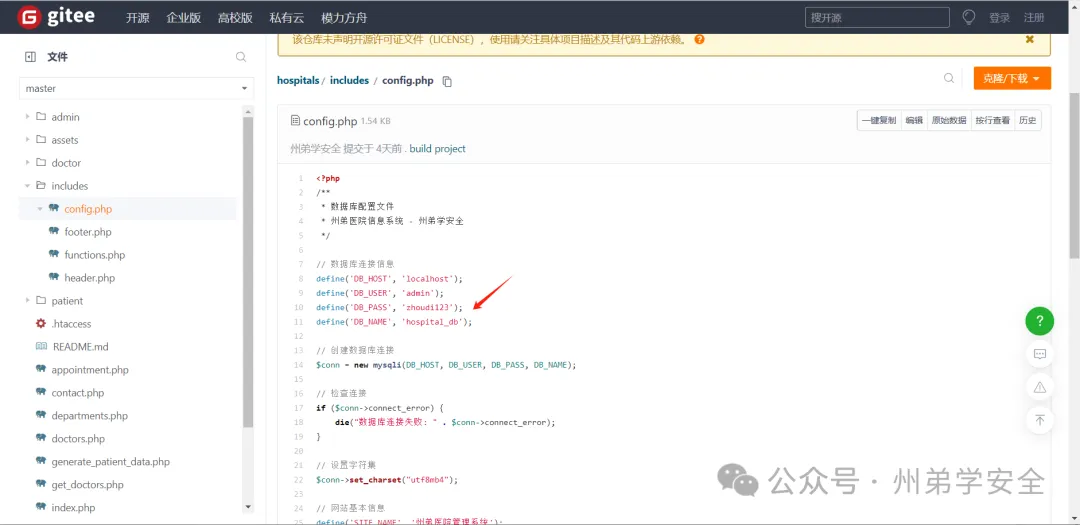Open generate_patient_data.php in the tree
The image size is (1080, 525).
pyautogui.click(x=111, y=462)
